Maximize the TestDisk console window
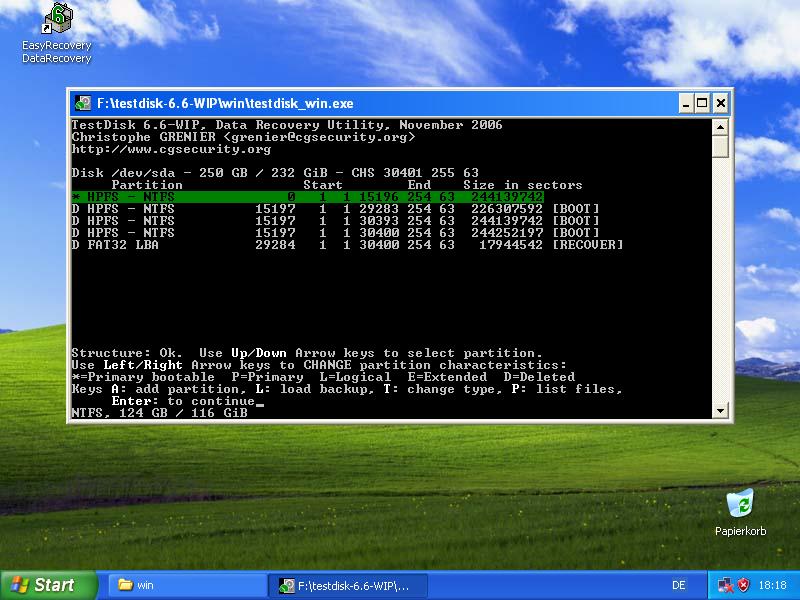Screen dimensions: 800x600 [x=702, y=104]
